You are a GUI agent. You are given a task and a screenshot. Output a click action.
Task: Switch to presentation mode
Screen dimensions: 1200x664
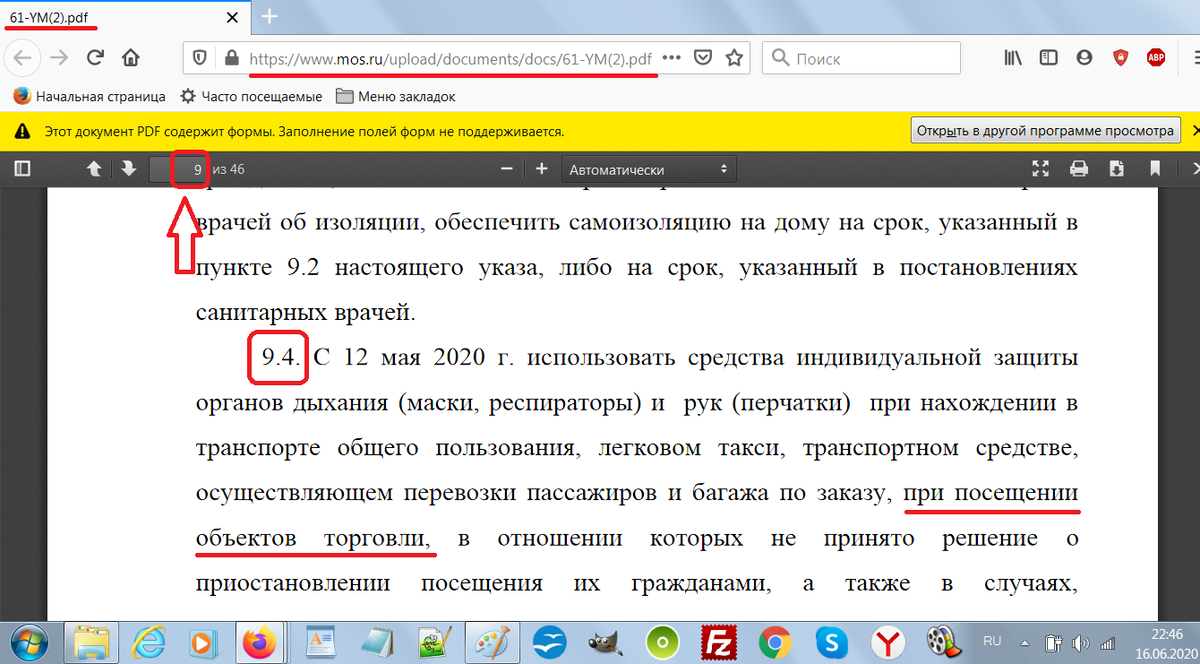pos(1040,169)
